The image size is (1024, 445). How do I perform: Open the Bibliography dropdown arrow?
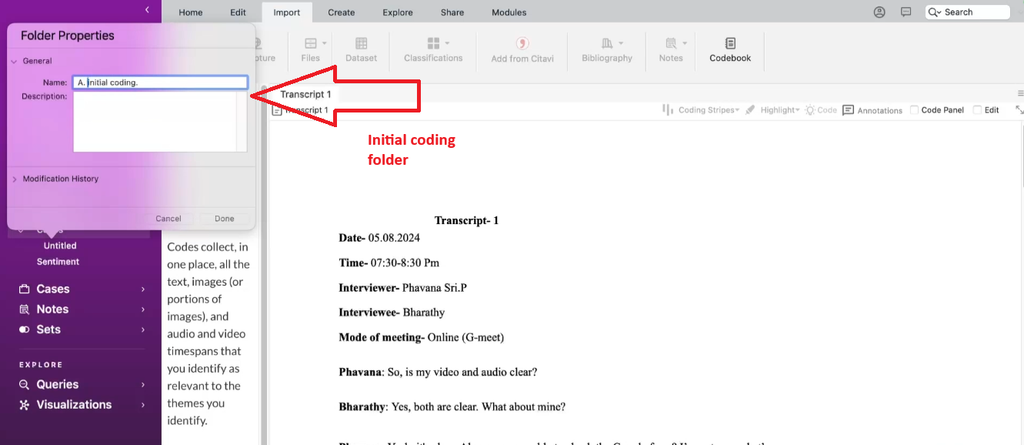(x=621, y=43)
